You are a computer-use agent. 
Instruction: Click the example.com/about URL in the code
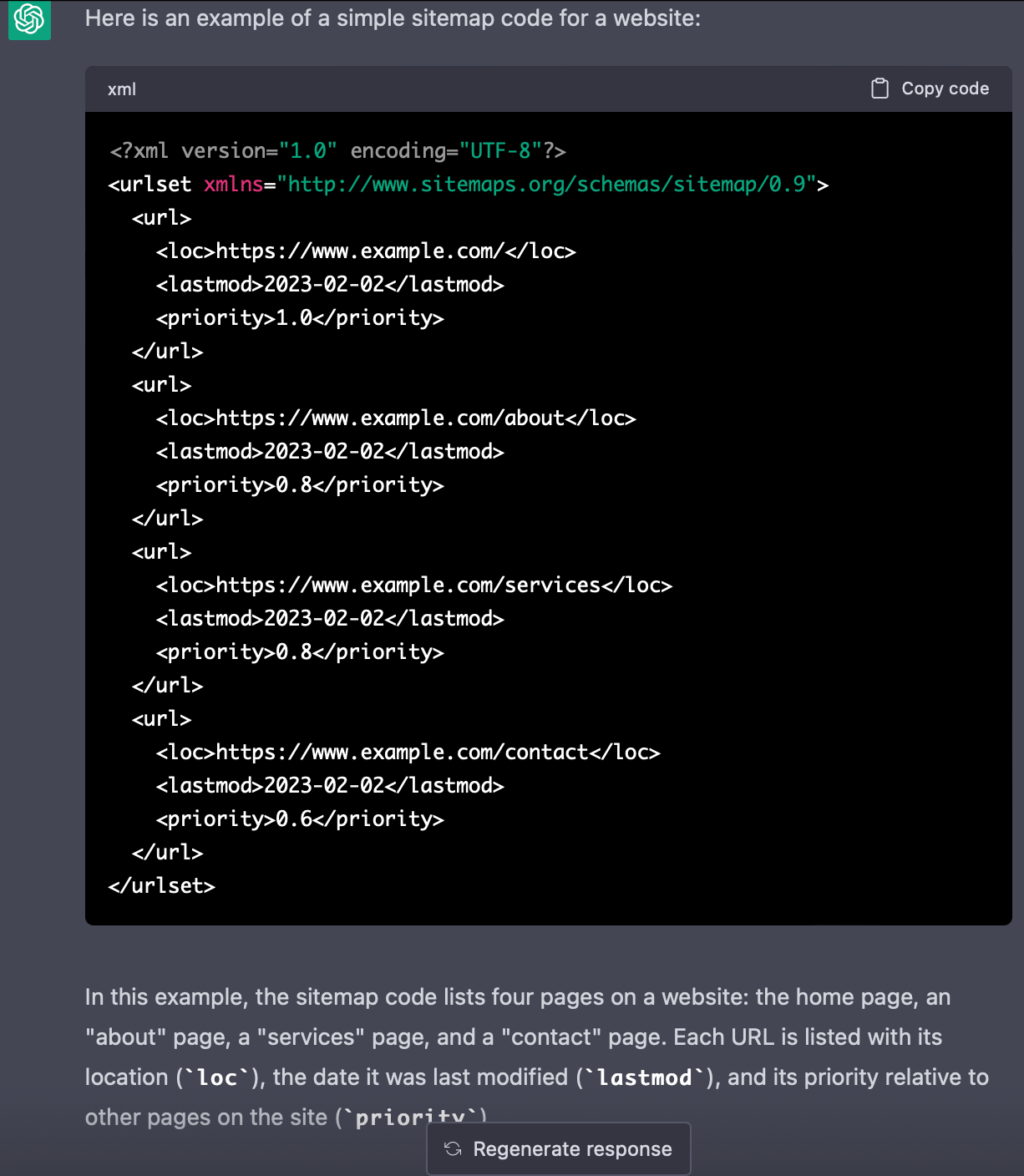pos(391,418)
